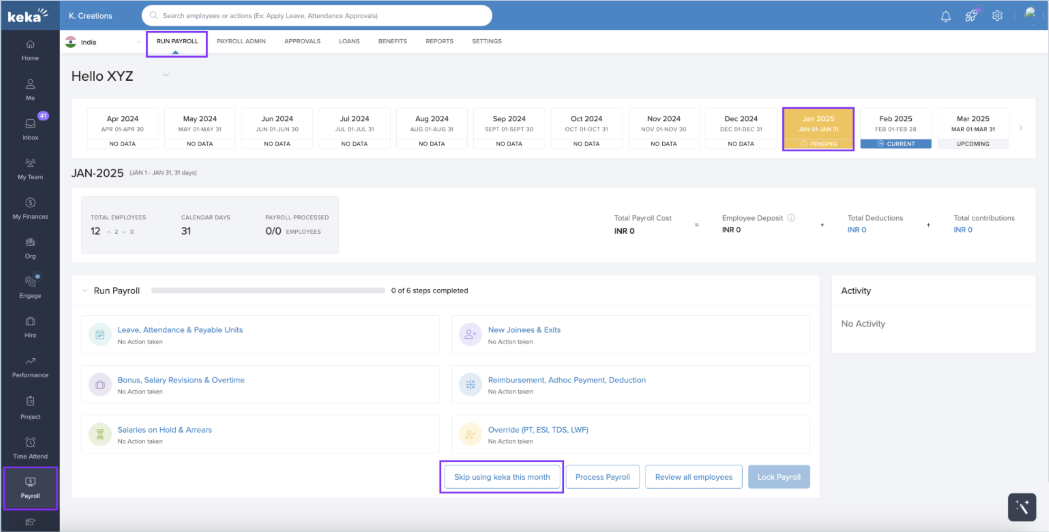Open the Performance sidebar icon
1049x532 pixels.
[30, 367]
